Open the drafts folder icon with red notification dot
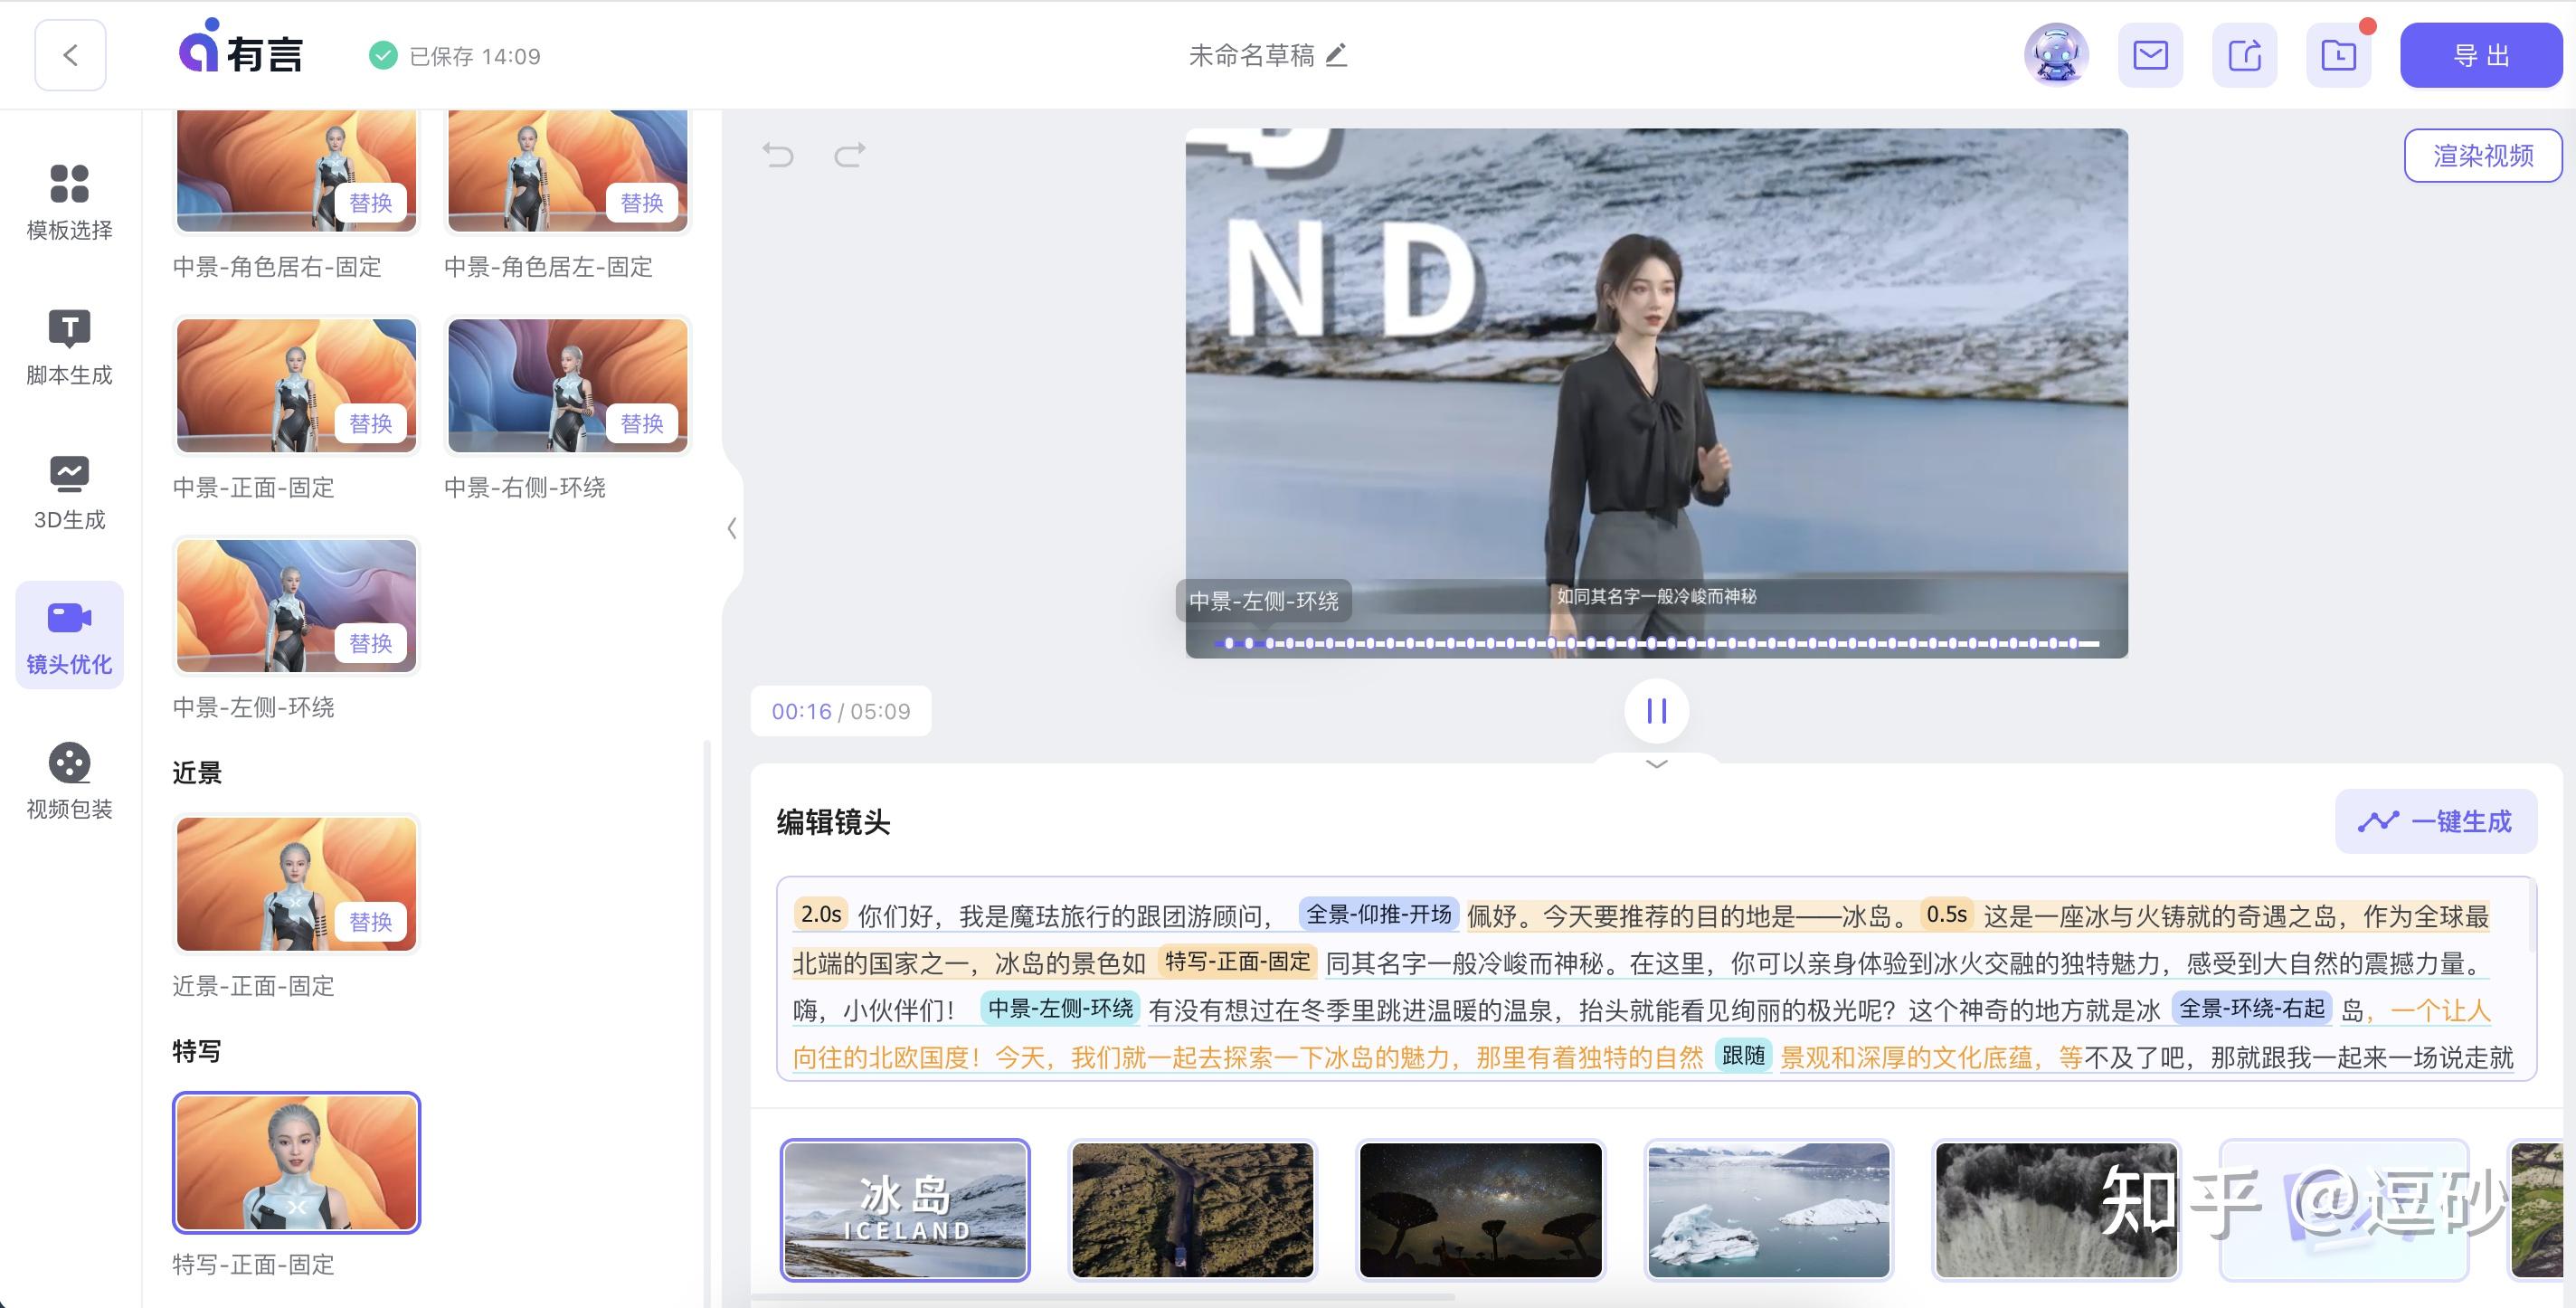The image size is (2576, 1308). click(x=2338, y=55)
